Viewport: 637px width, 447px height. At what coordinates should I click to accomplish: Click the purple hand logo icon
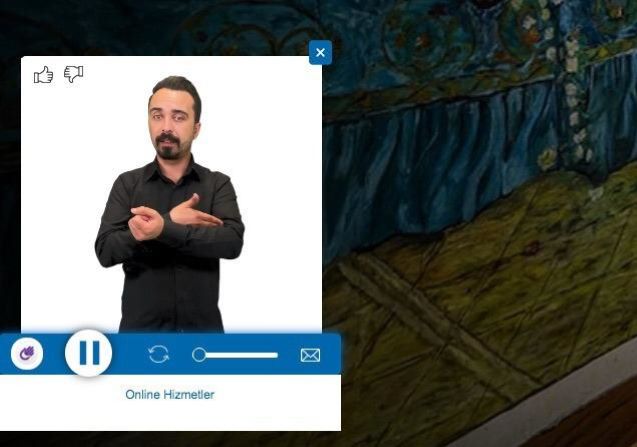click(27, 354)
